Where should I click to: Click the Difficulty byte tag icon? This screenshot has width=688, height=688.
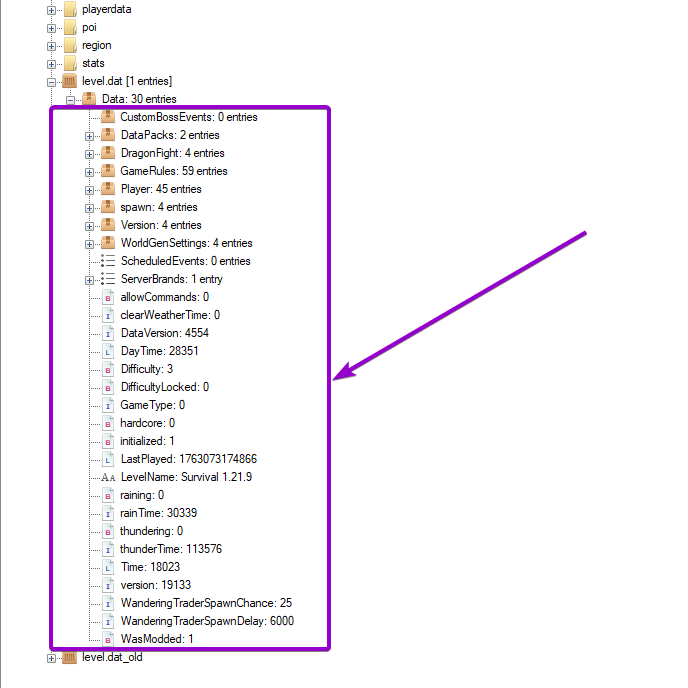108,369
